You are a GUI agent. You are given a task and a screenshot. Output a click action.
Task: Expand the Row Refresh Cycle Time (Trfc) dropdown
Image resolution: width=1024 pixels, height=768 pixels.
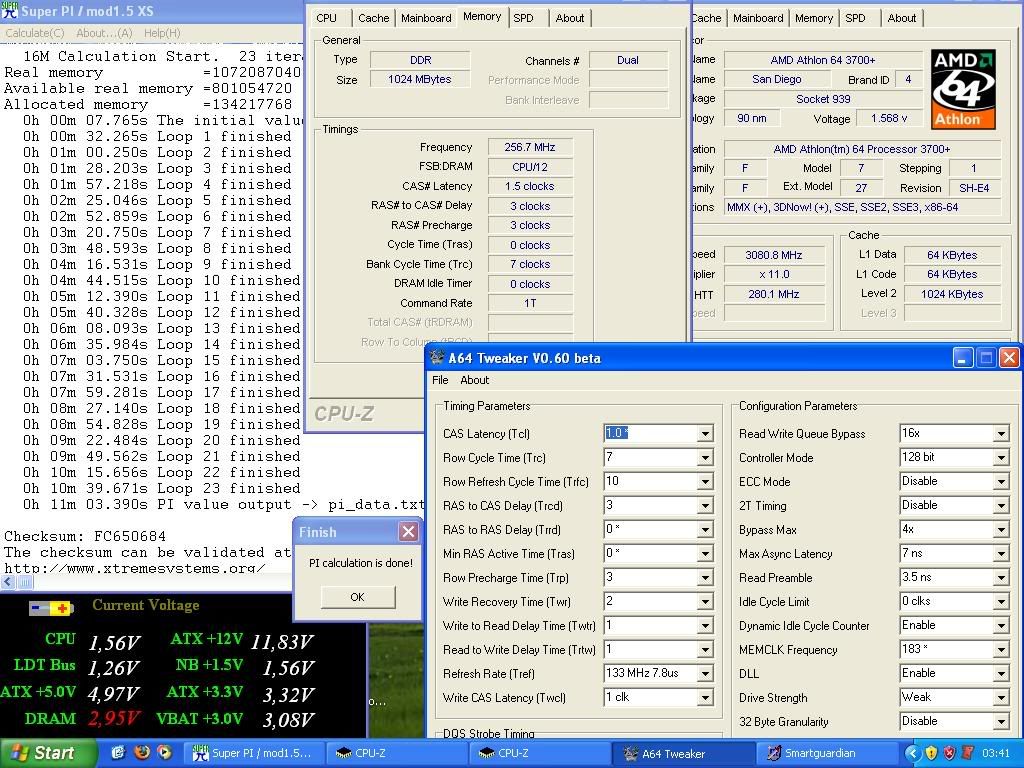[705, 482]
